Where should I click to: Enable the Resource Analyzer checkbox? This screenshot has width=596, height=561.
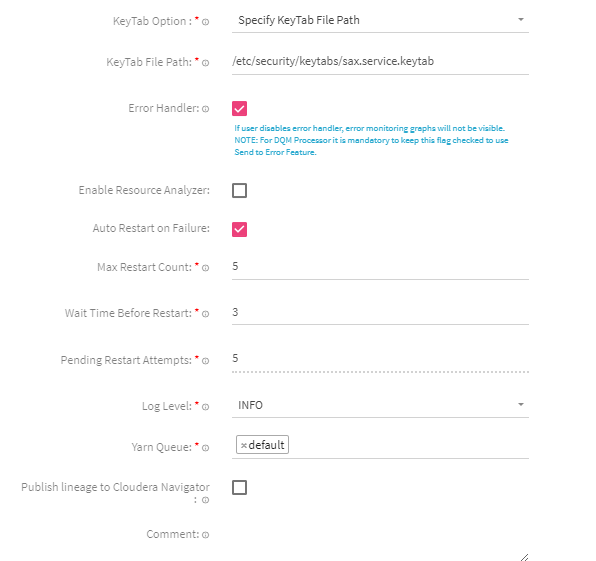tap(239, 190)
